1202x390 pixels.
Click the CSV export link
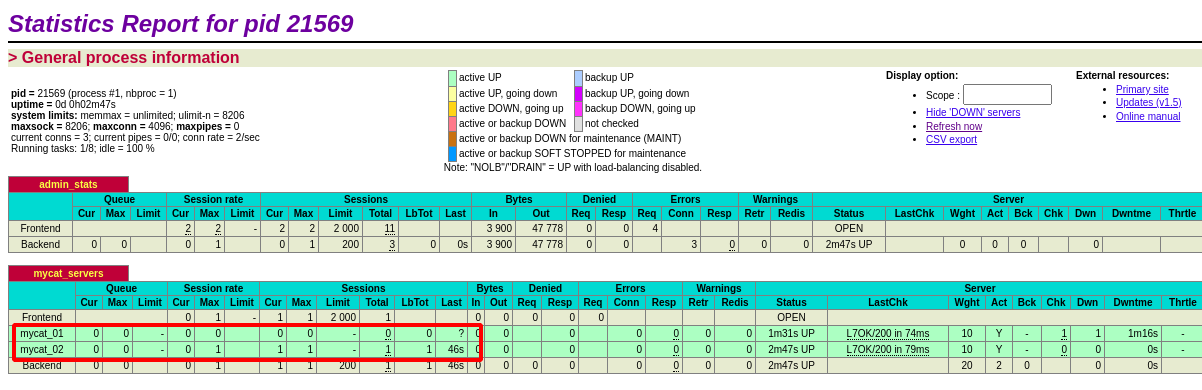pyautogui.click(x=951, y=139)
